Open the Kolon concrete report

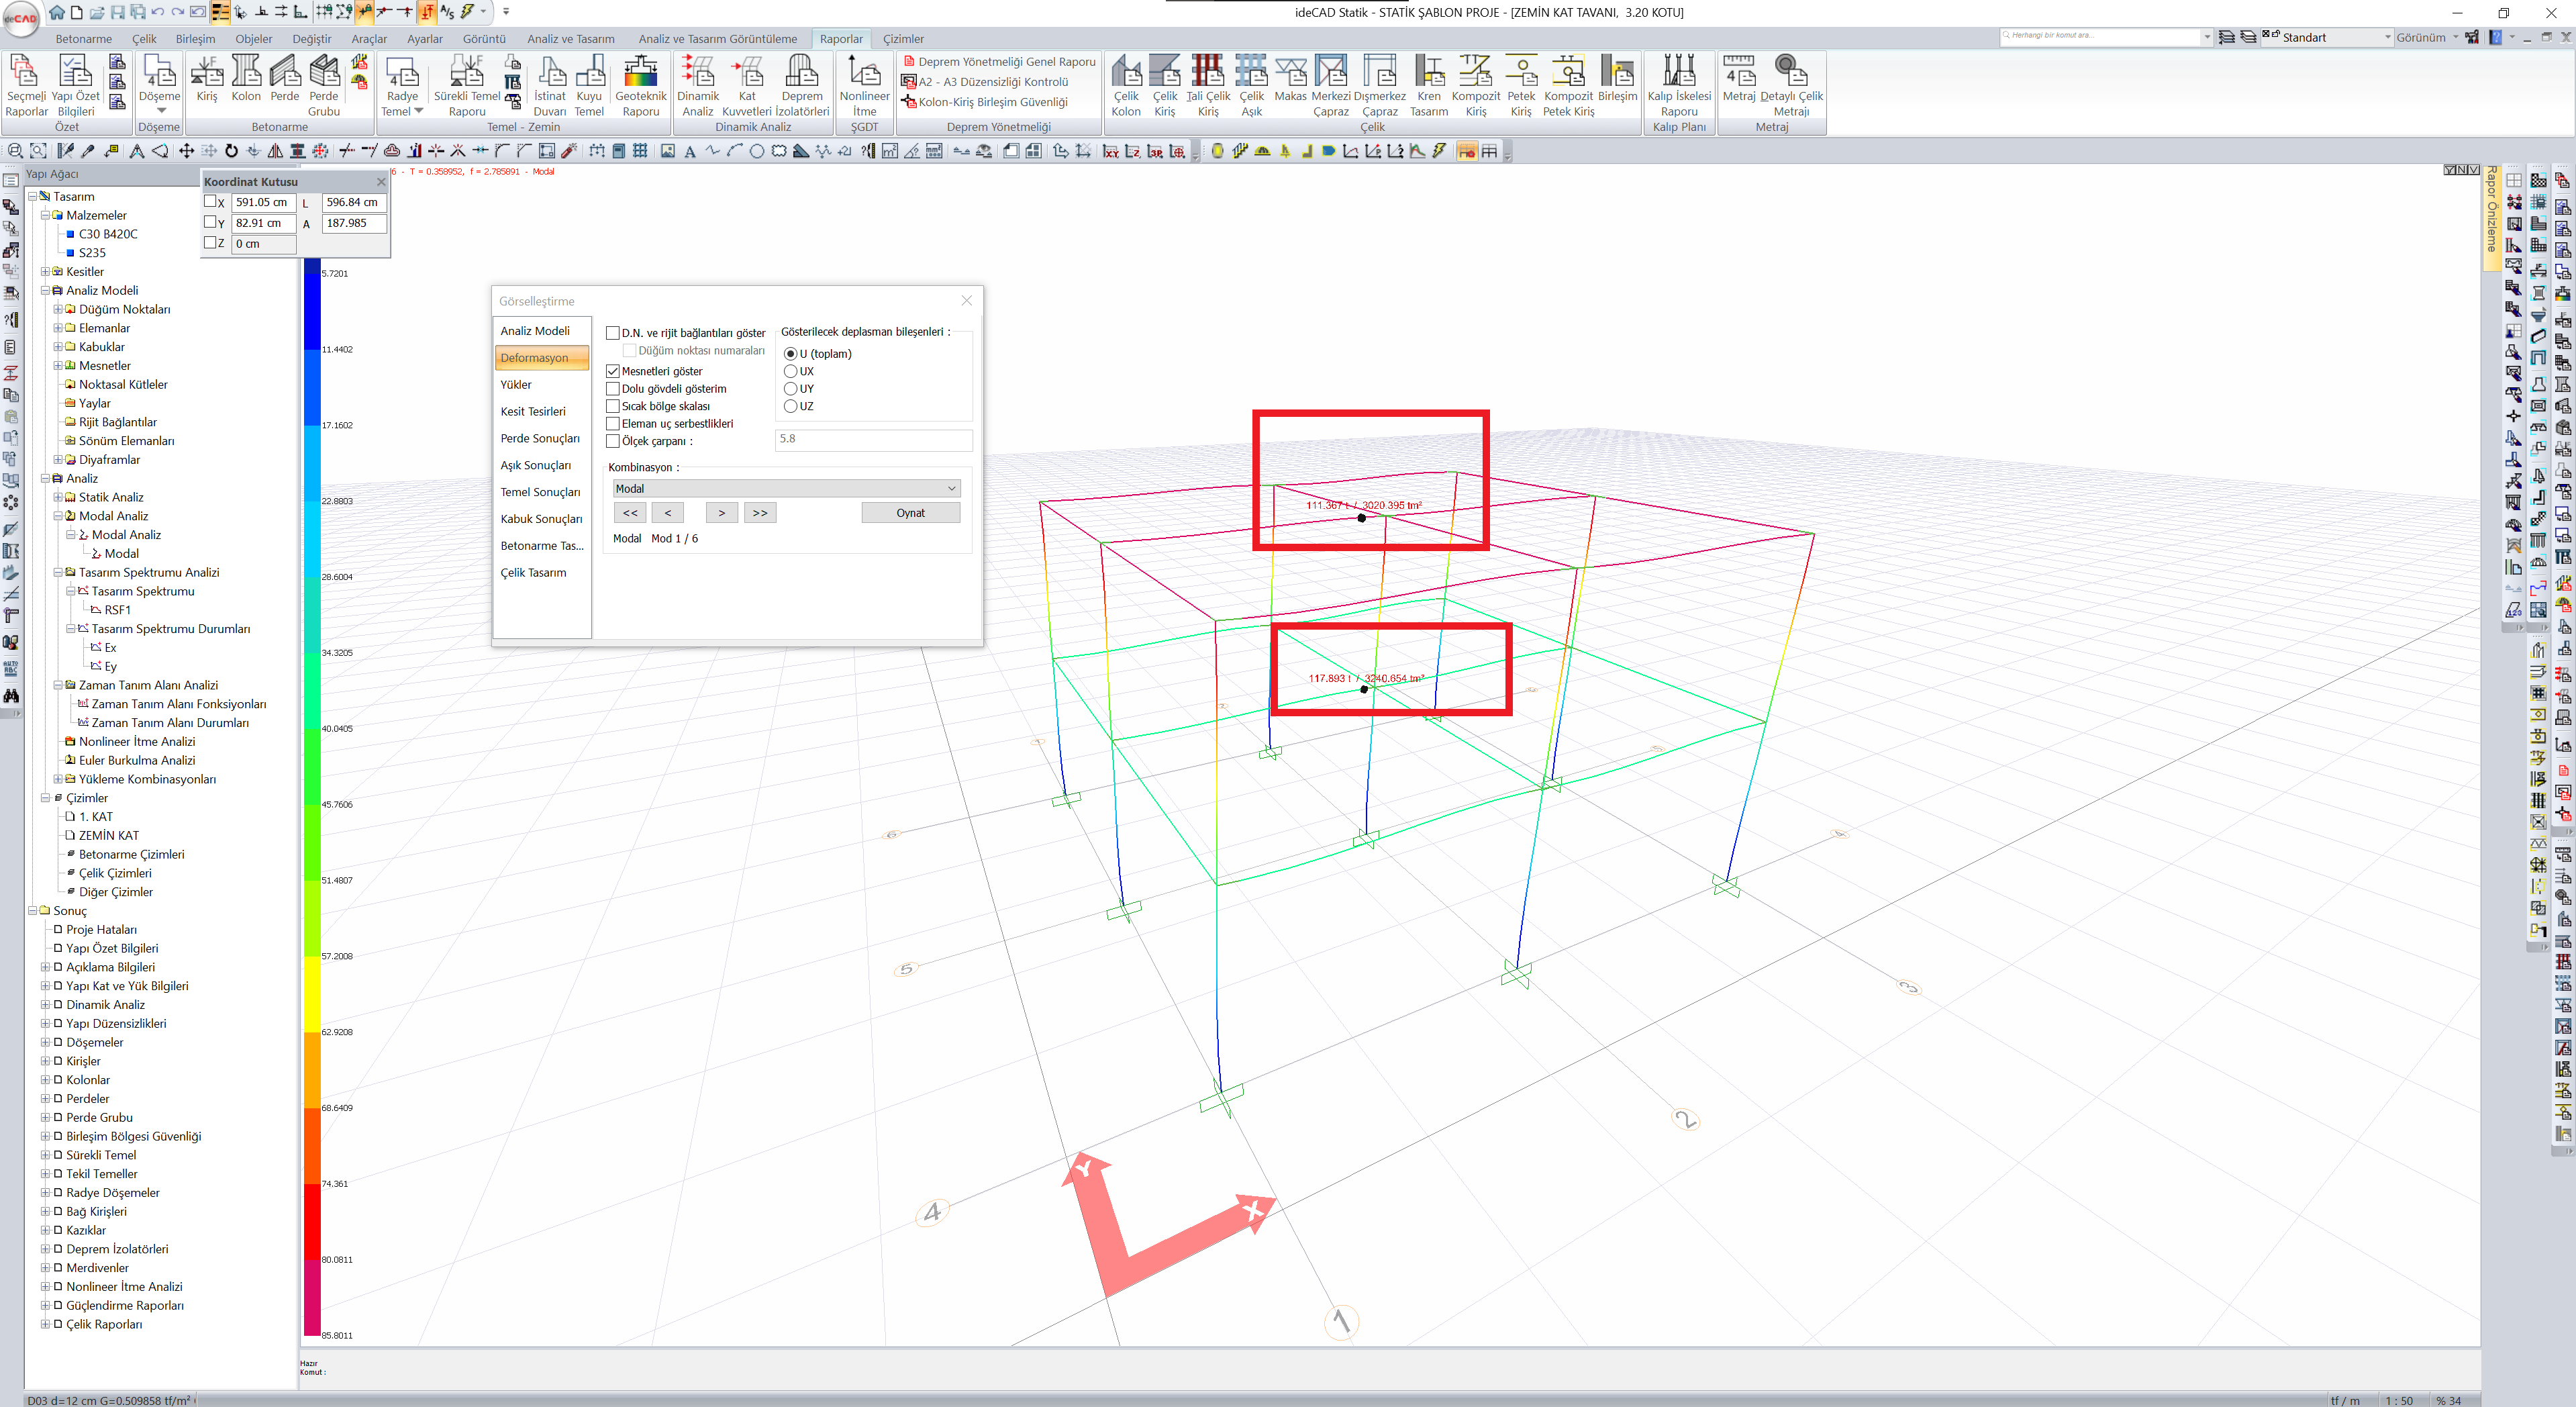click(246, 79)
